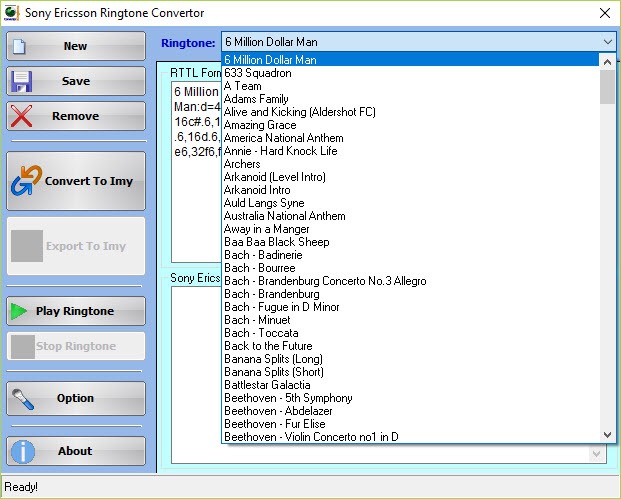Pick 'Arkanoid (Level Intro)'
The height and width of the screenshot is (499, 621).
click(x=410, y=177)
